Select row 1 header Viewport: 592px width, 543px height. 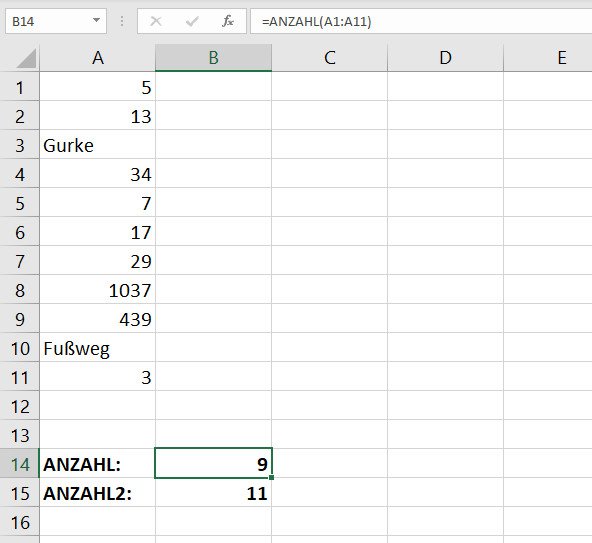coord(20,87)
